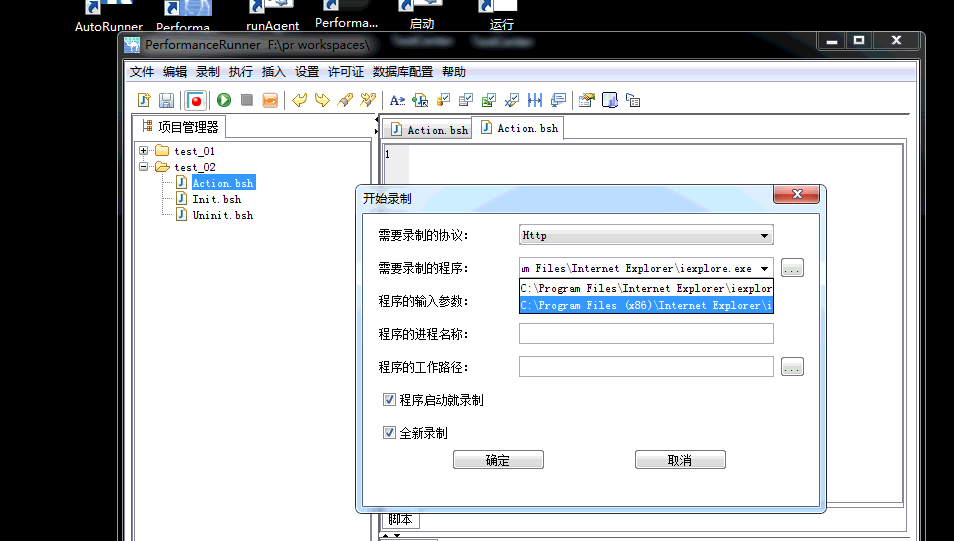Click the undo yellow arrow icon
The height and width of the screenshot is (541, 954).
(299, 100)
